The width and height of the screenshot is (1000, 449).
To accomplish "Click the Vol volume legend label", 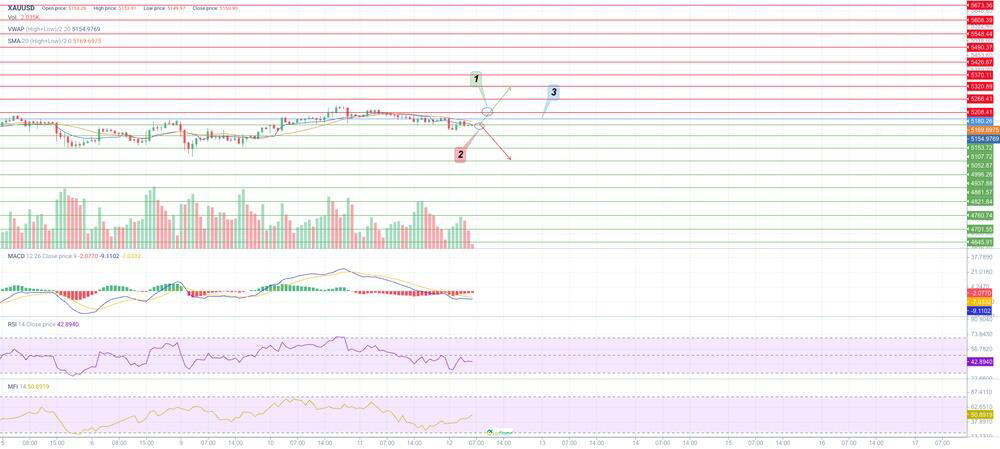I will coord(12,17).
